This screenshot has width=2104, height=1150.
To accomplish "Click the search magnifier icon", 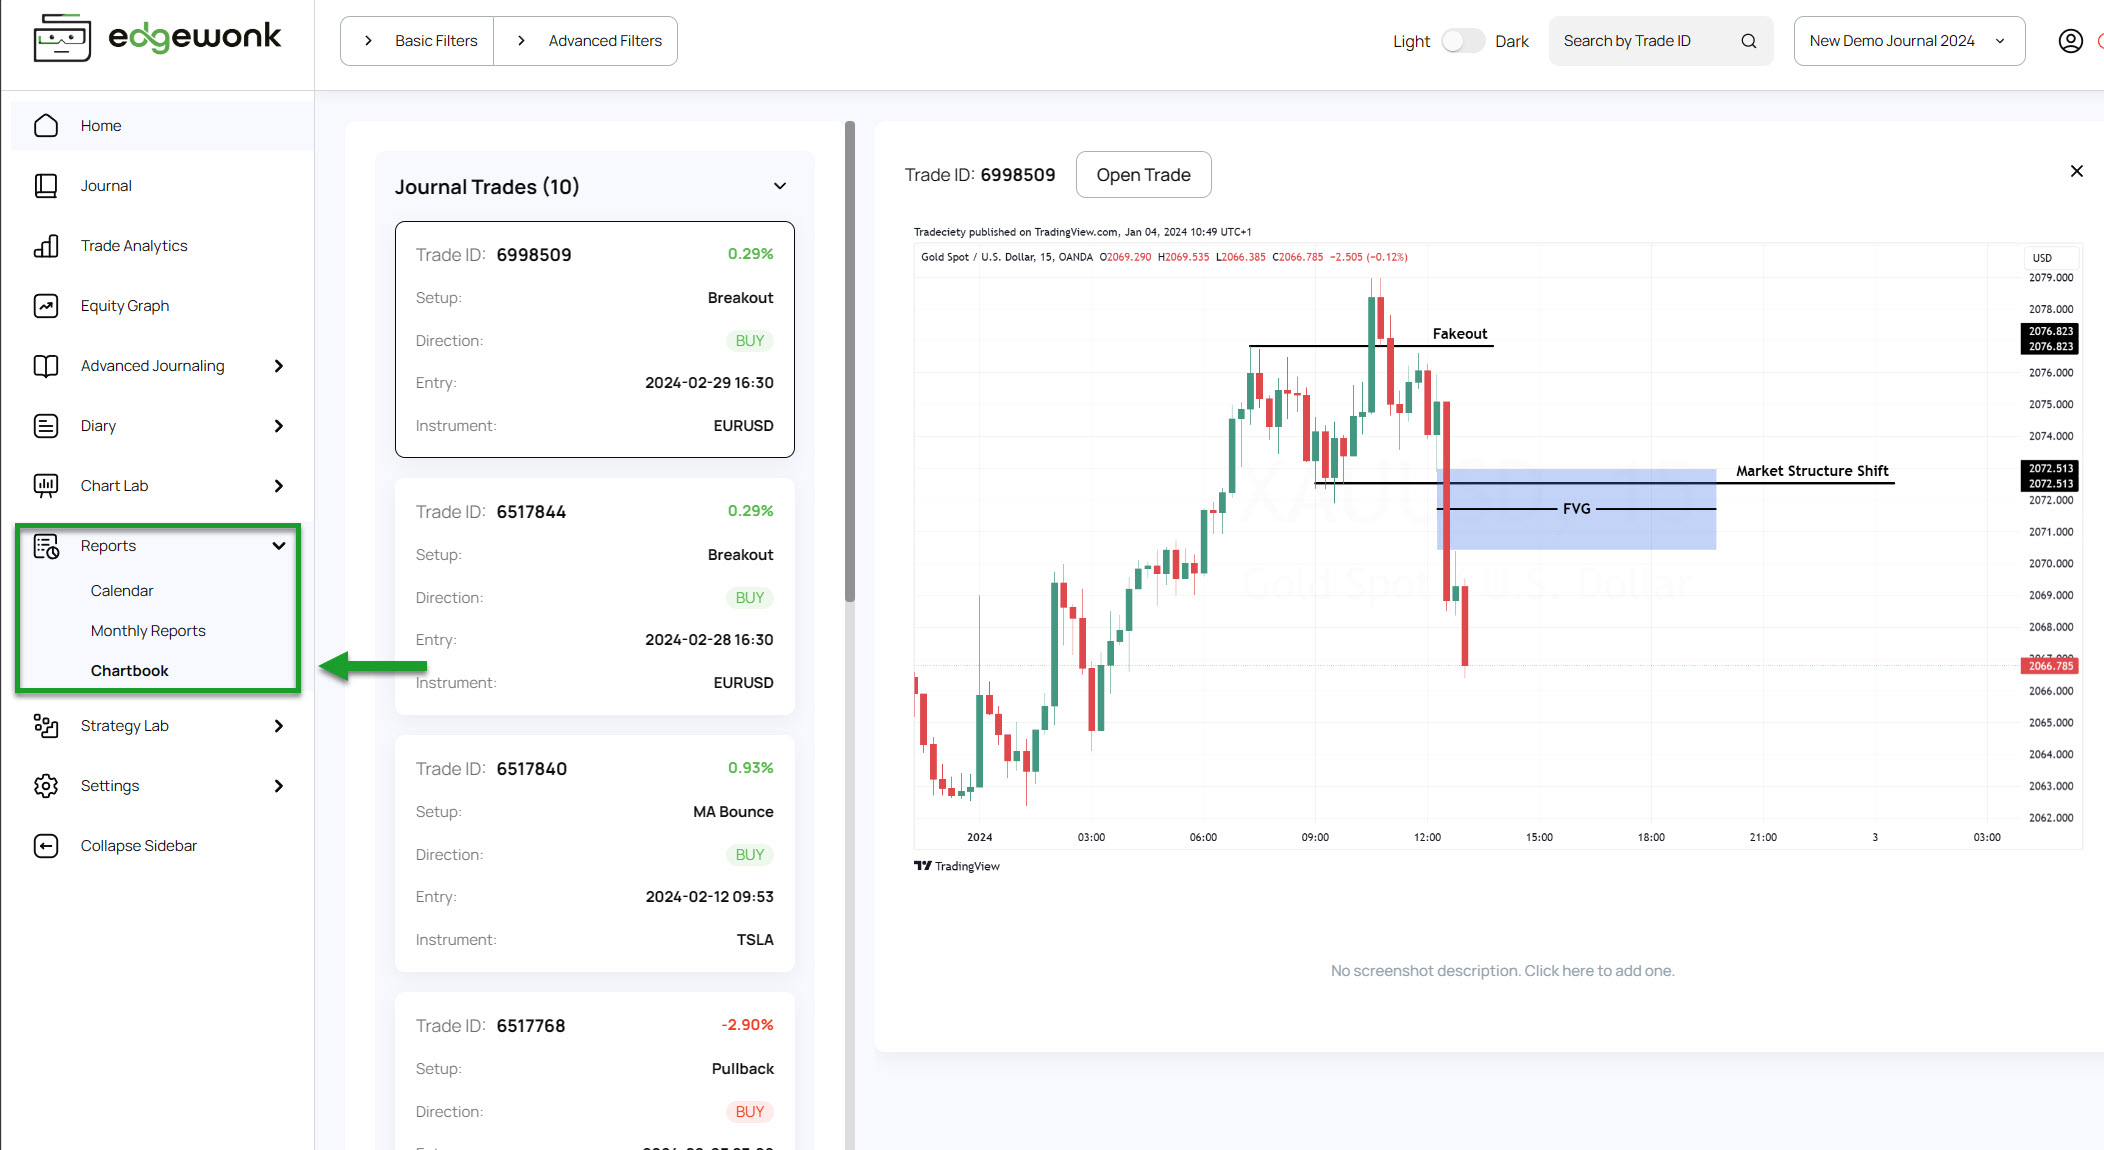I will click(x=1748, y=41).
